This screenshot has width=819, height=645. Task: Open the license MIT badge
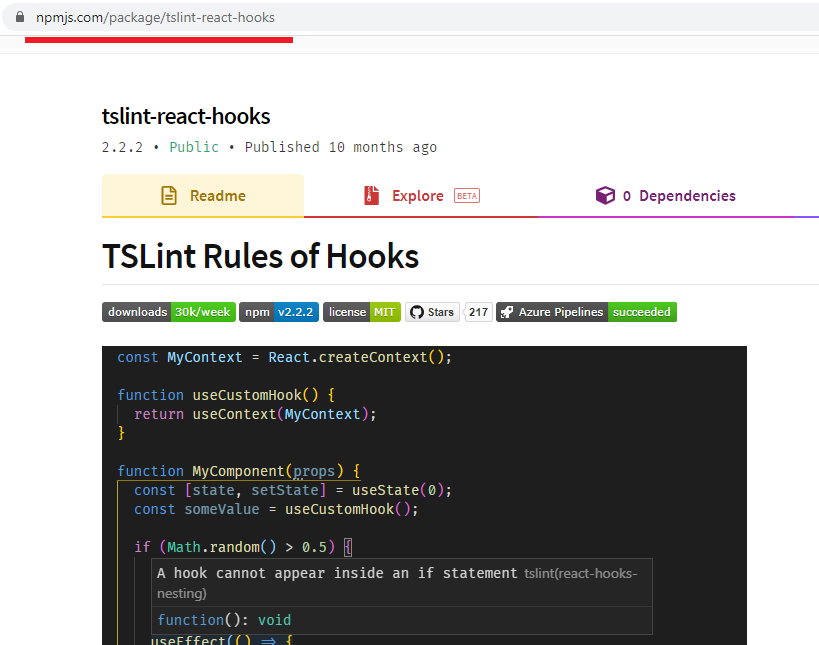pos(361,312)
